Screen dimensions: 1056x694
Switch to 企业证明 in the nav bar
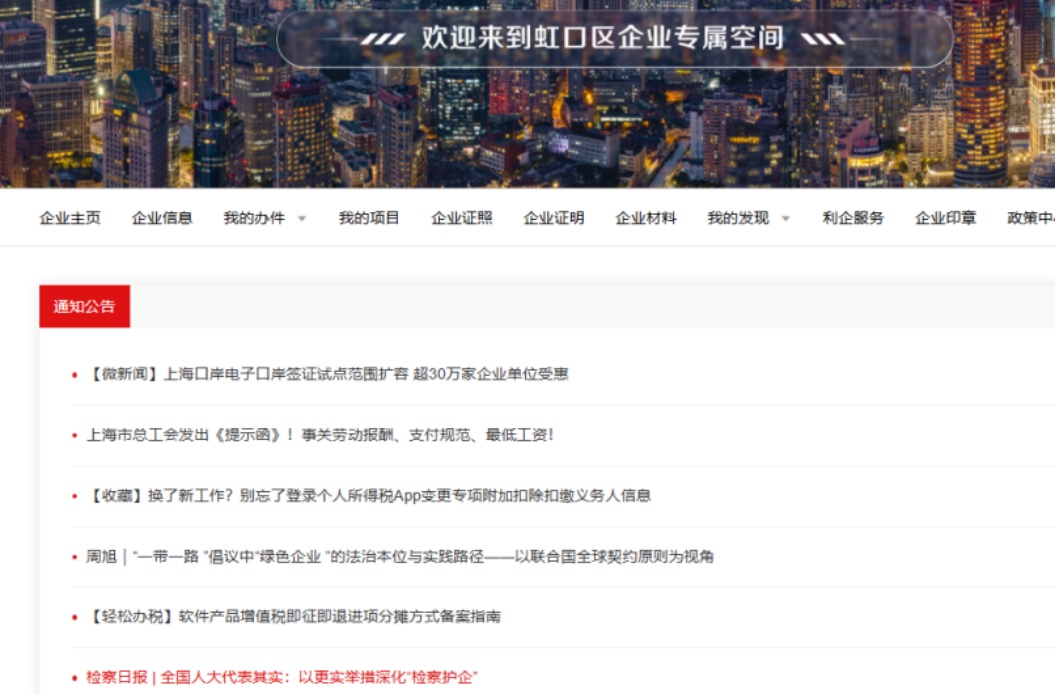pyautogui.click(x=554, y=218)
